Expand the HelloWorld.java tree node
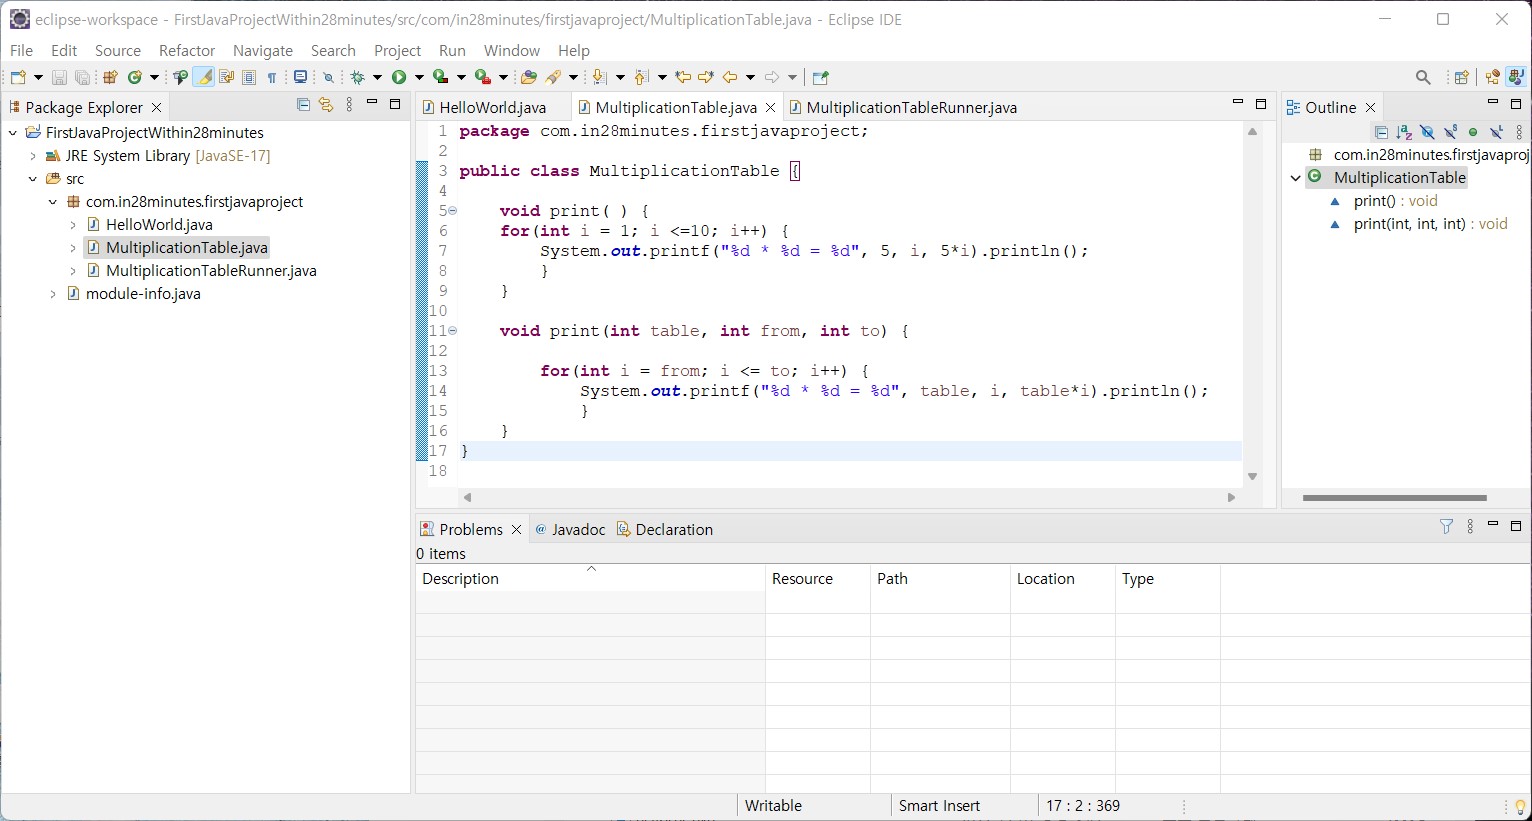 pyautogui.click(x=73, y=225)
